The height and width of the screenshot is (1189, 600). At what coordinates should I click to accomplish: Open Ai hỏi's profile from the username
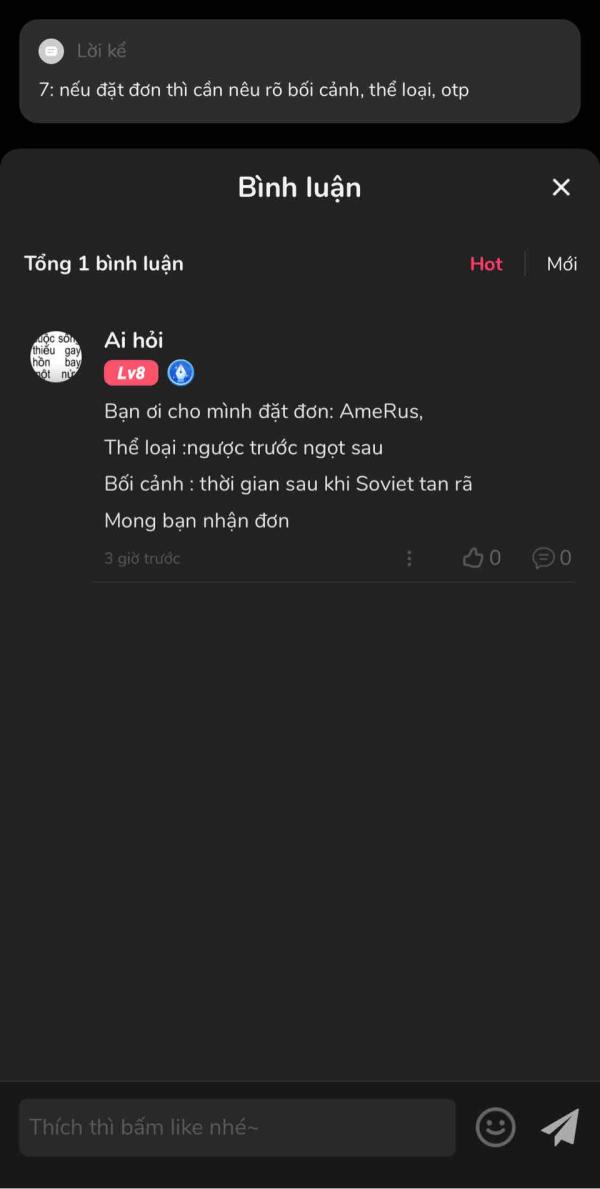pyautogui.click(x=128, y=340)
